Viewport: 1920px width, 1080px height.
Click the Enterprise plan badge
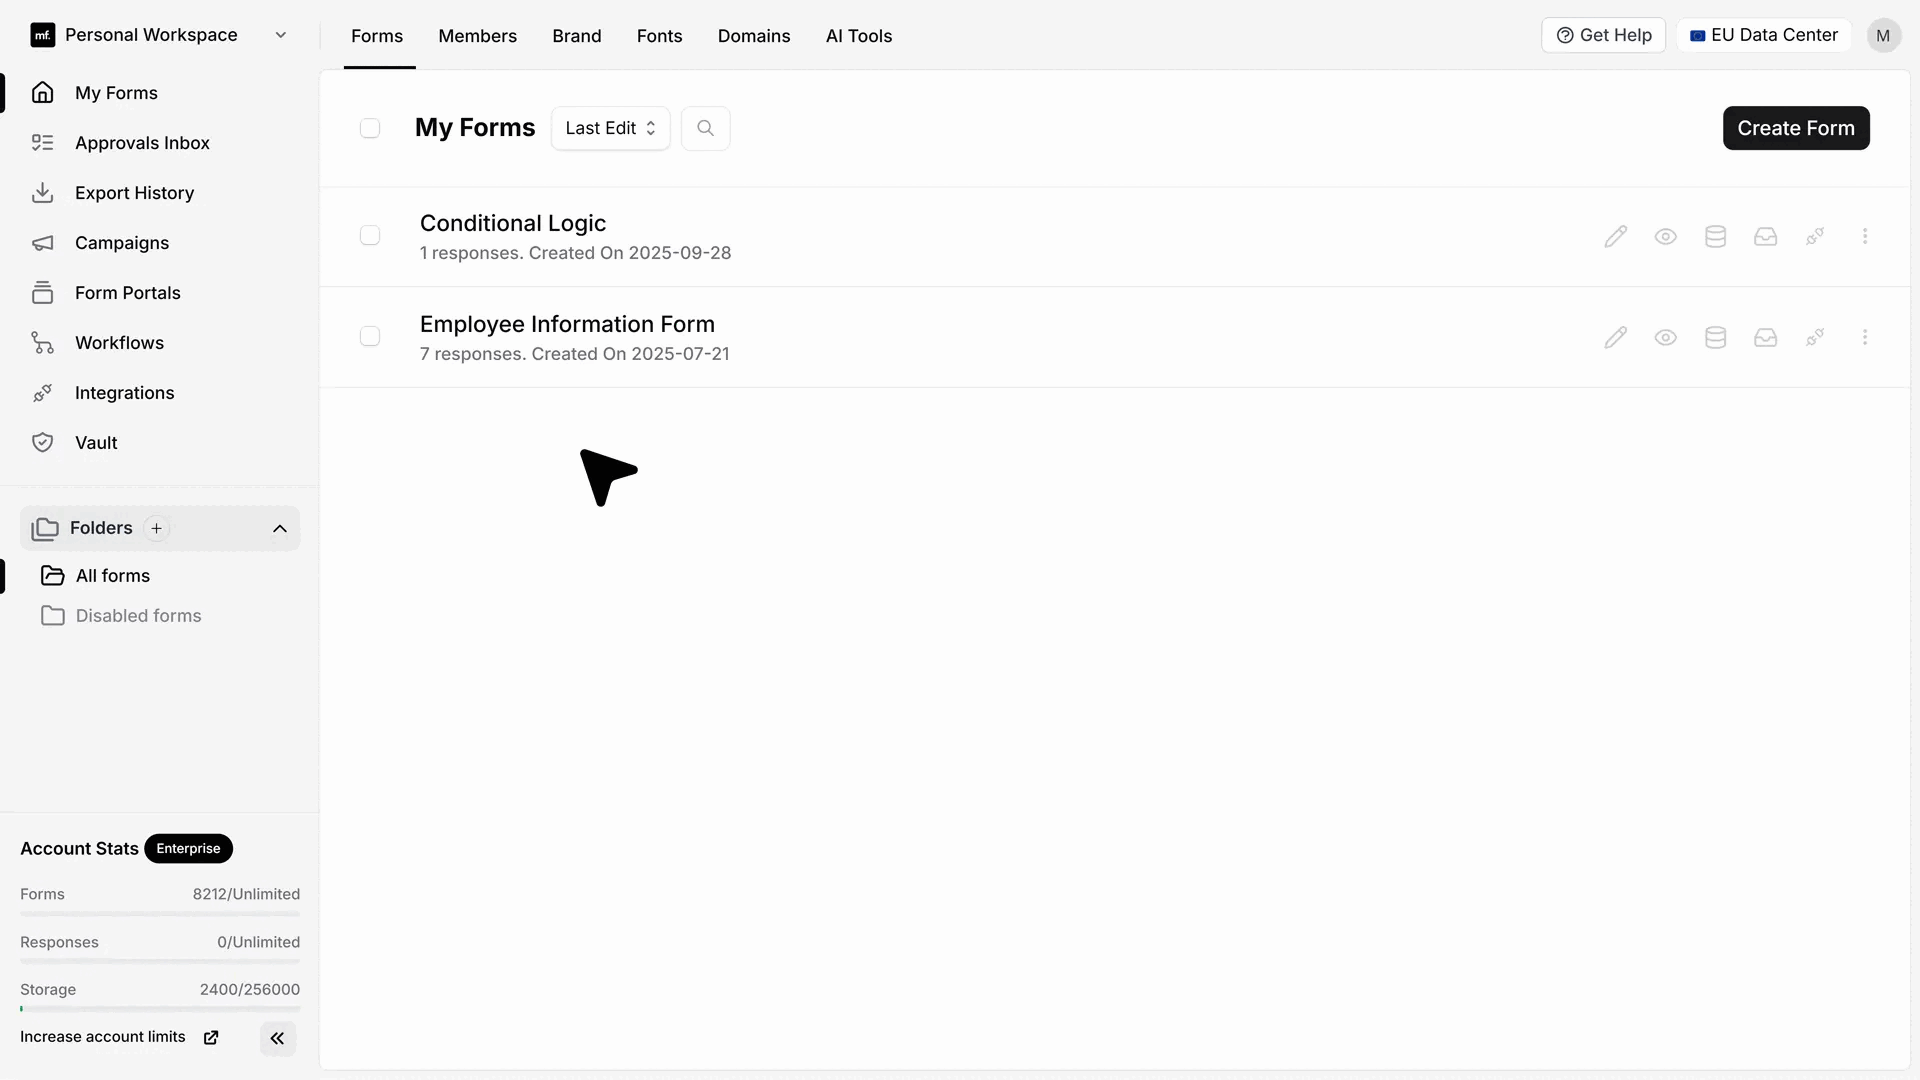click(x=188, y=848)
